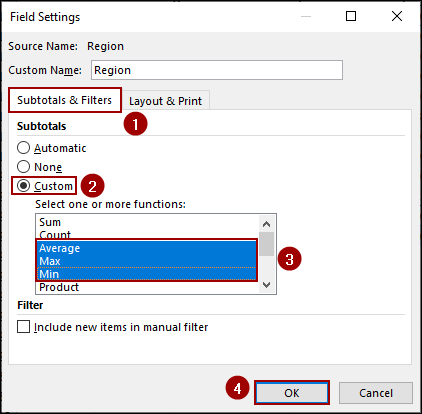Screen dimensions: 422x414
Task: Pick Sum in the functions list
Action: point(147,222)
